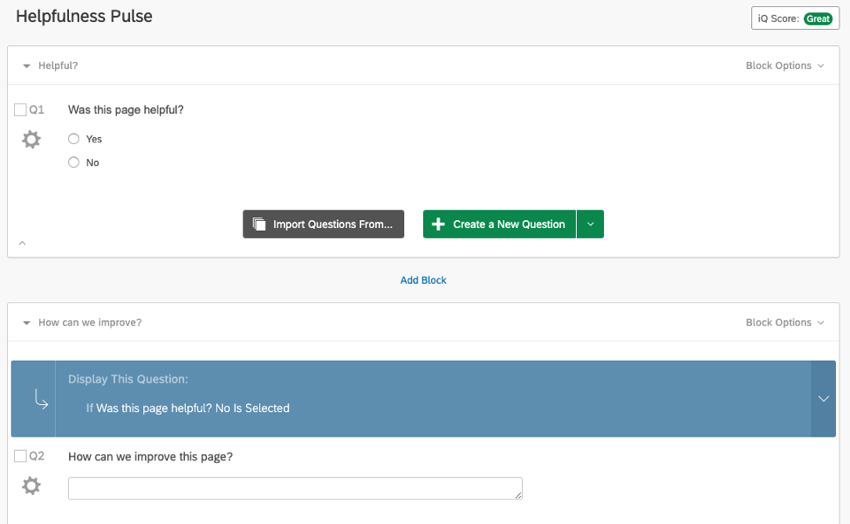Click the Great iQ Score badge

point(817,18)
